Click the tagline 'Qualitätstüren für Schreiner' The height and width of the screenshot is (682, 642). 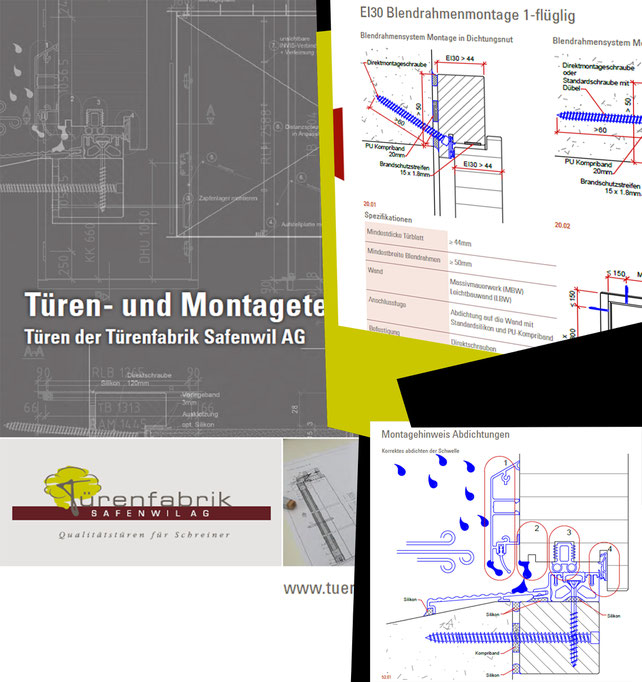[x=144, y=535]
